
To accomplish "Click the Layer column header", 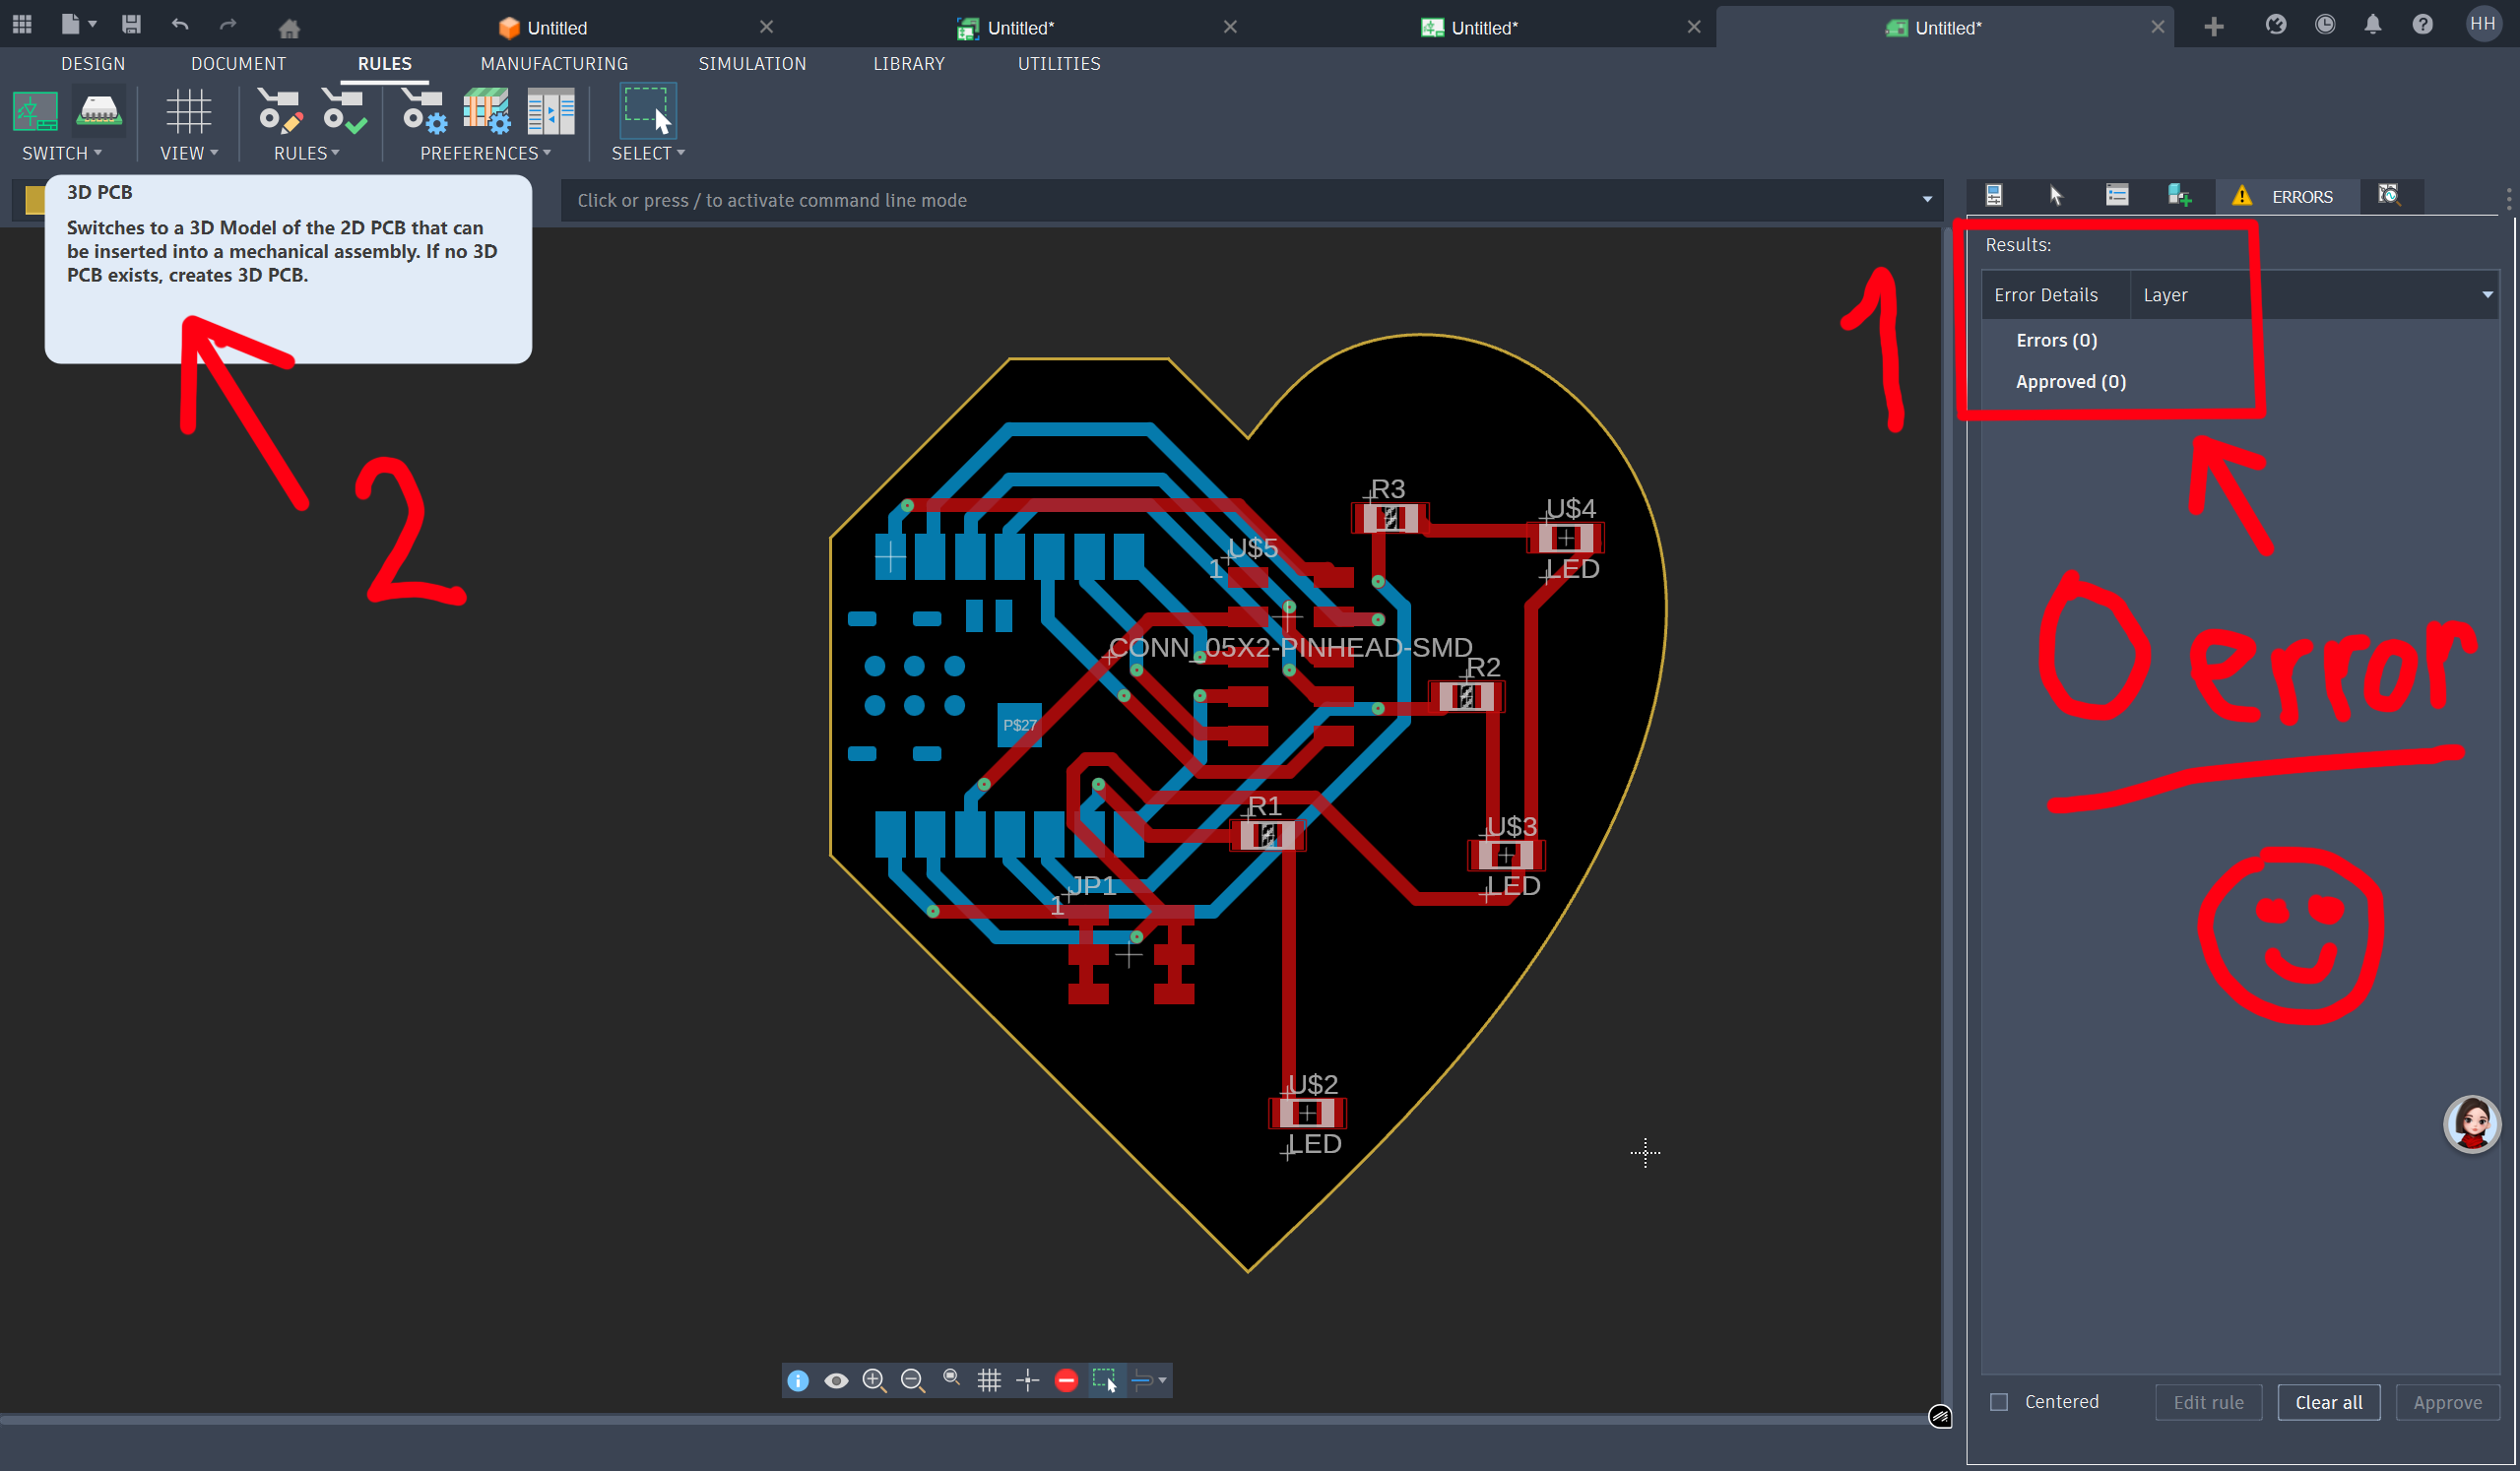I will (2165, 295).
